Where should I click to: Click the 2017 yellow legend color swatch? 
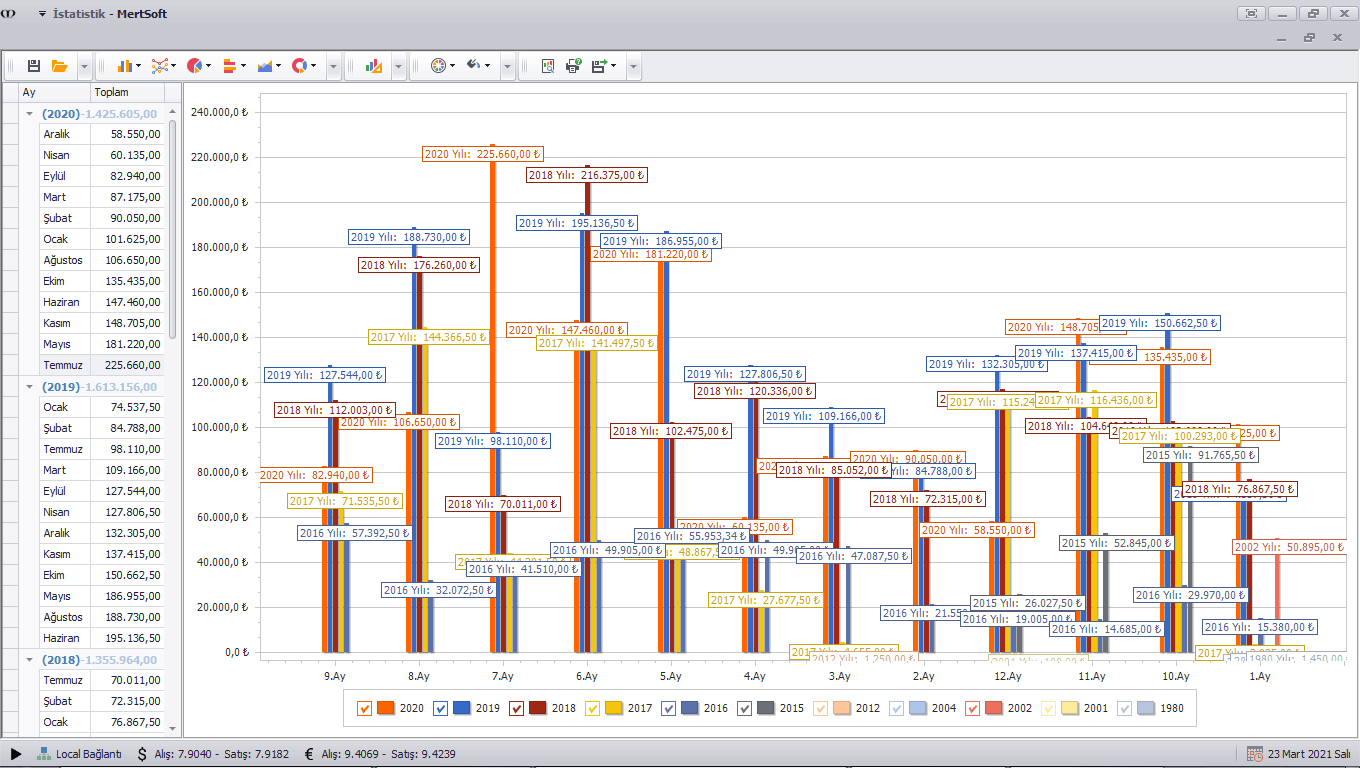point(614,708)
